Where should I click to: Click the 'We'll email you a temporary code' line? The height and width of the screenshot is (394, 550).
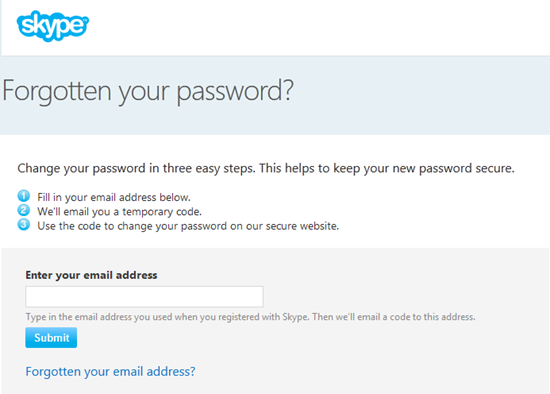pos(120,212)
